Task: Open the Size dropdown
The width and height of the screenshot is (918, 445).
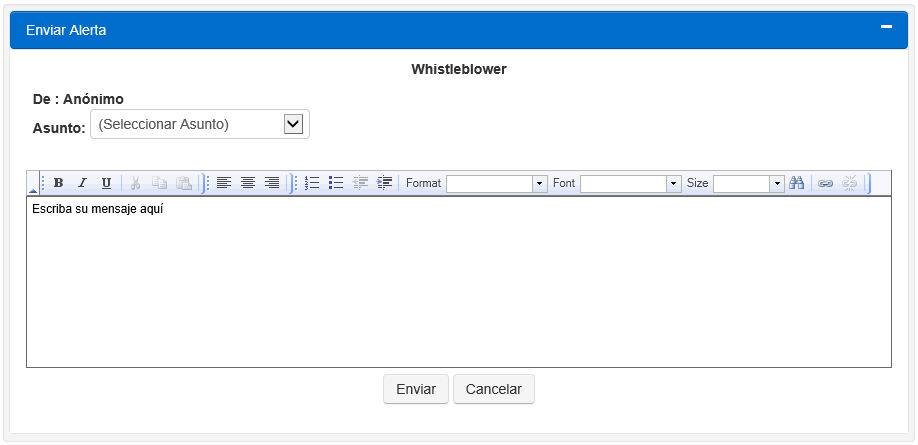Action: (777, 184)
